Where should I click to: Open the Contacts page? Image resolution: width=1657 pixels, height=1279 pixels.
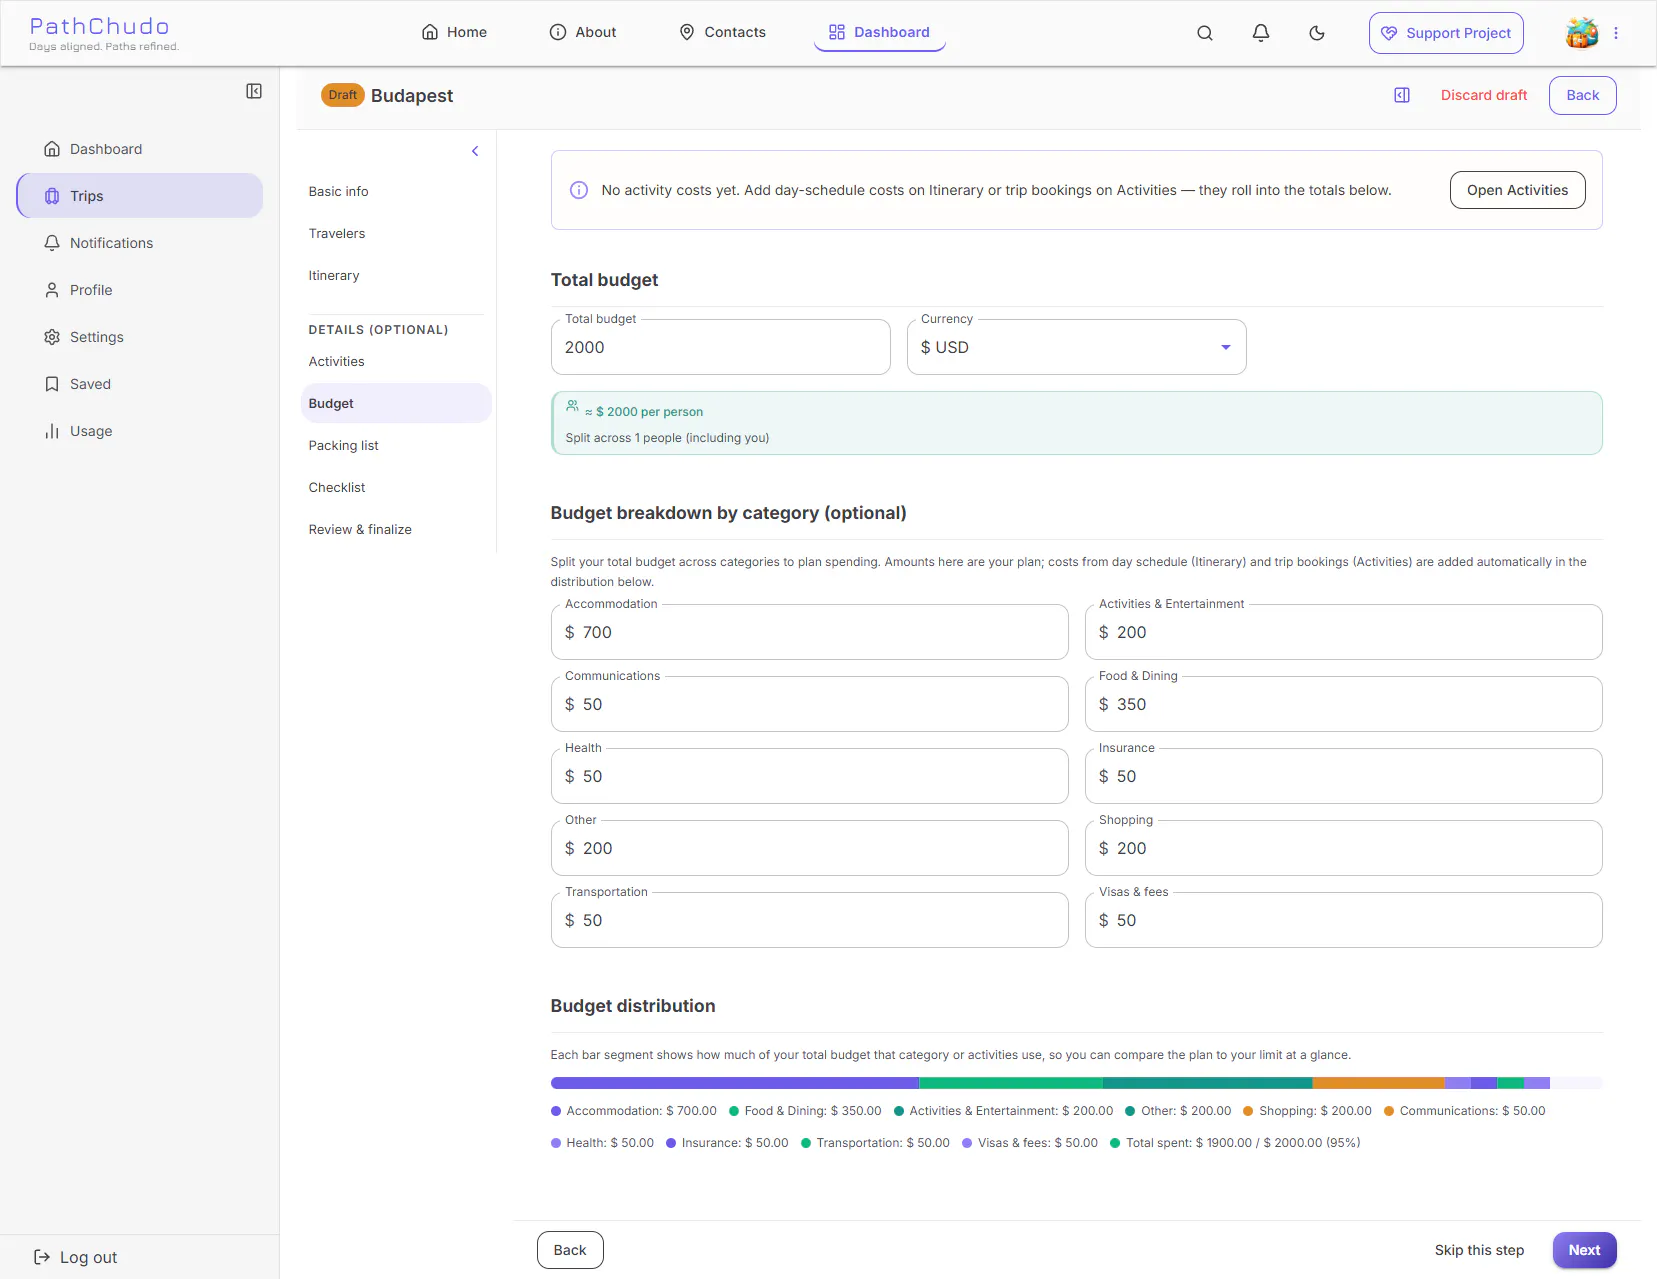(x=722, y=32)
